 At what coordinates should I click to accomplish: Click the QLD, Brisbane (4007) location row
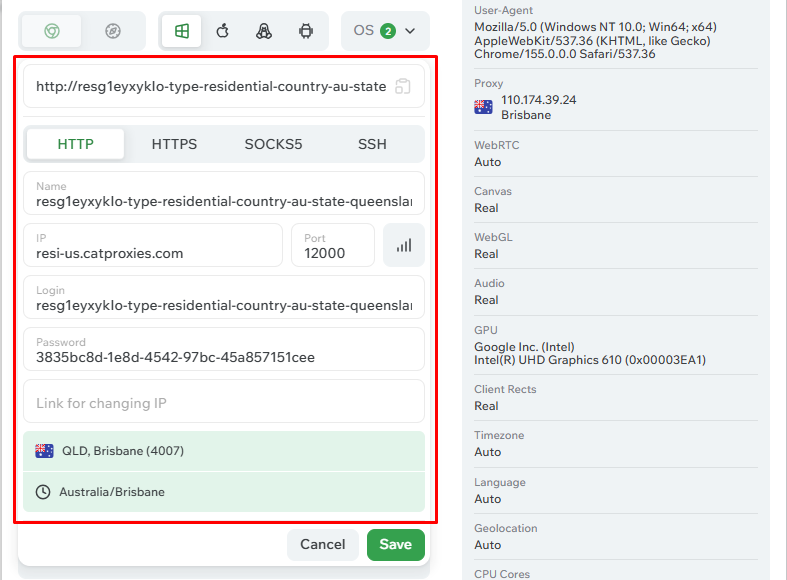tap(224, 451)
